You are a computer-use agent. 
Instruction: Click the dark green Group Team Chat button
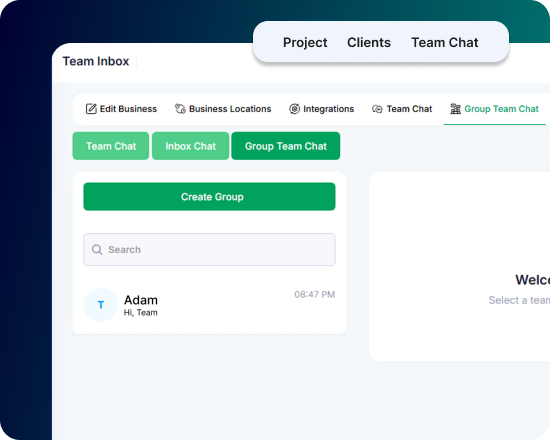click(x=286, y=146)
